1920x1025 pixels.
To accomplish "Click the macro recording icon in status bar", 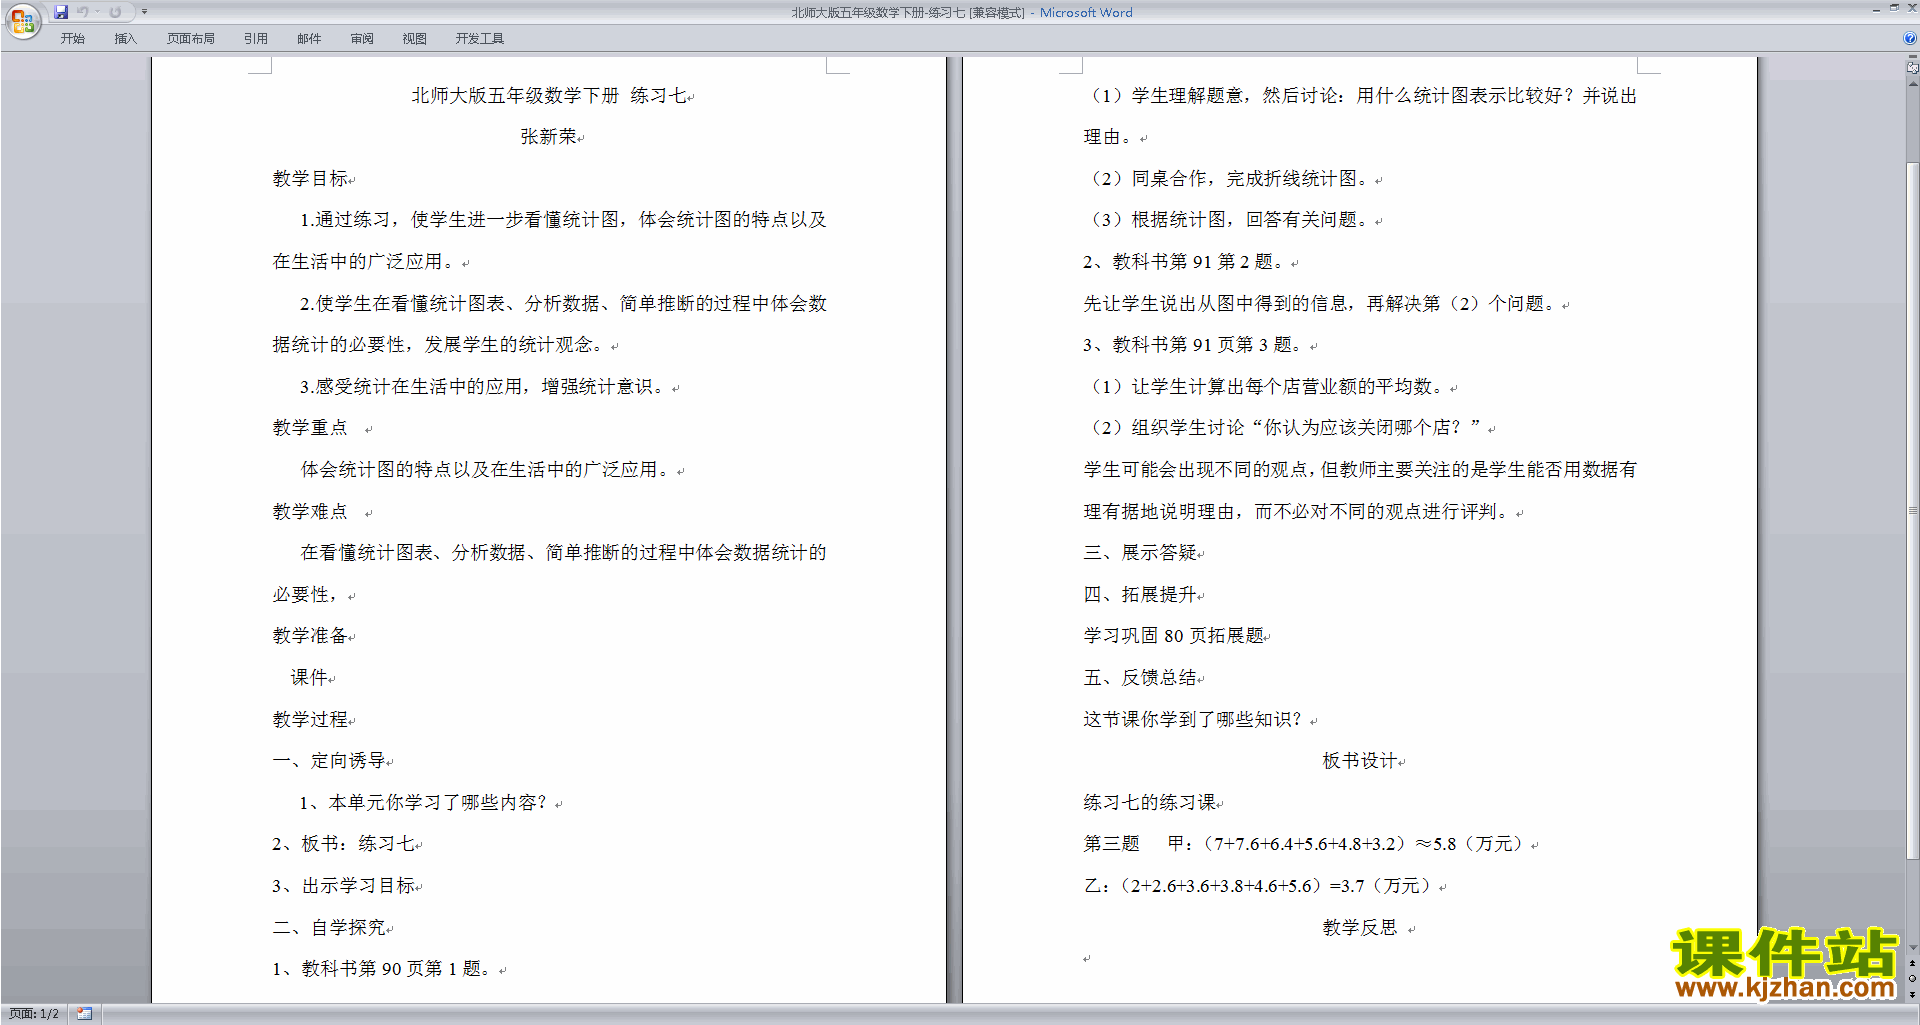I will 84,1014.
